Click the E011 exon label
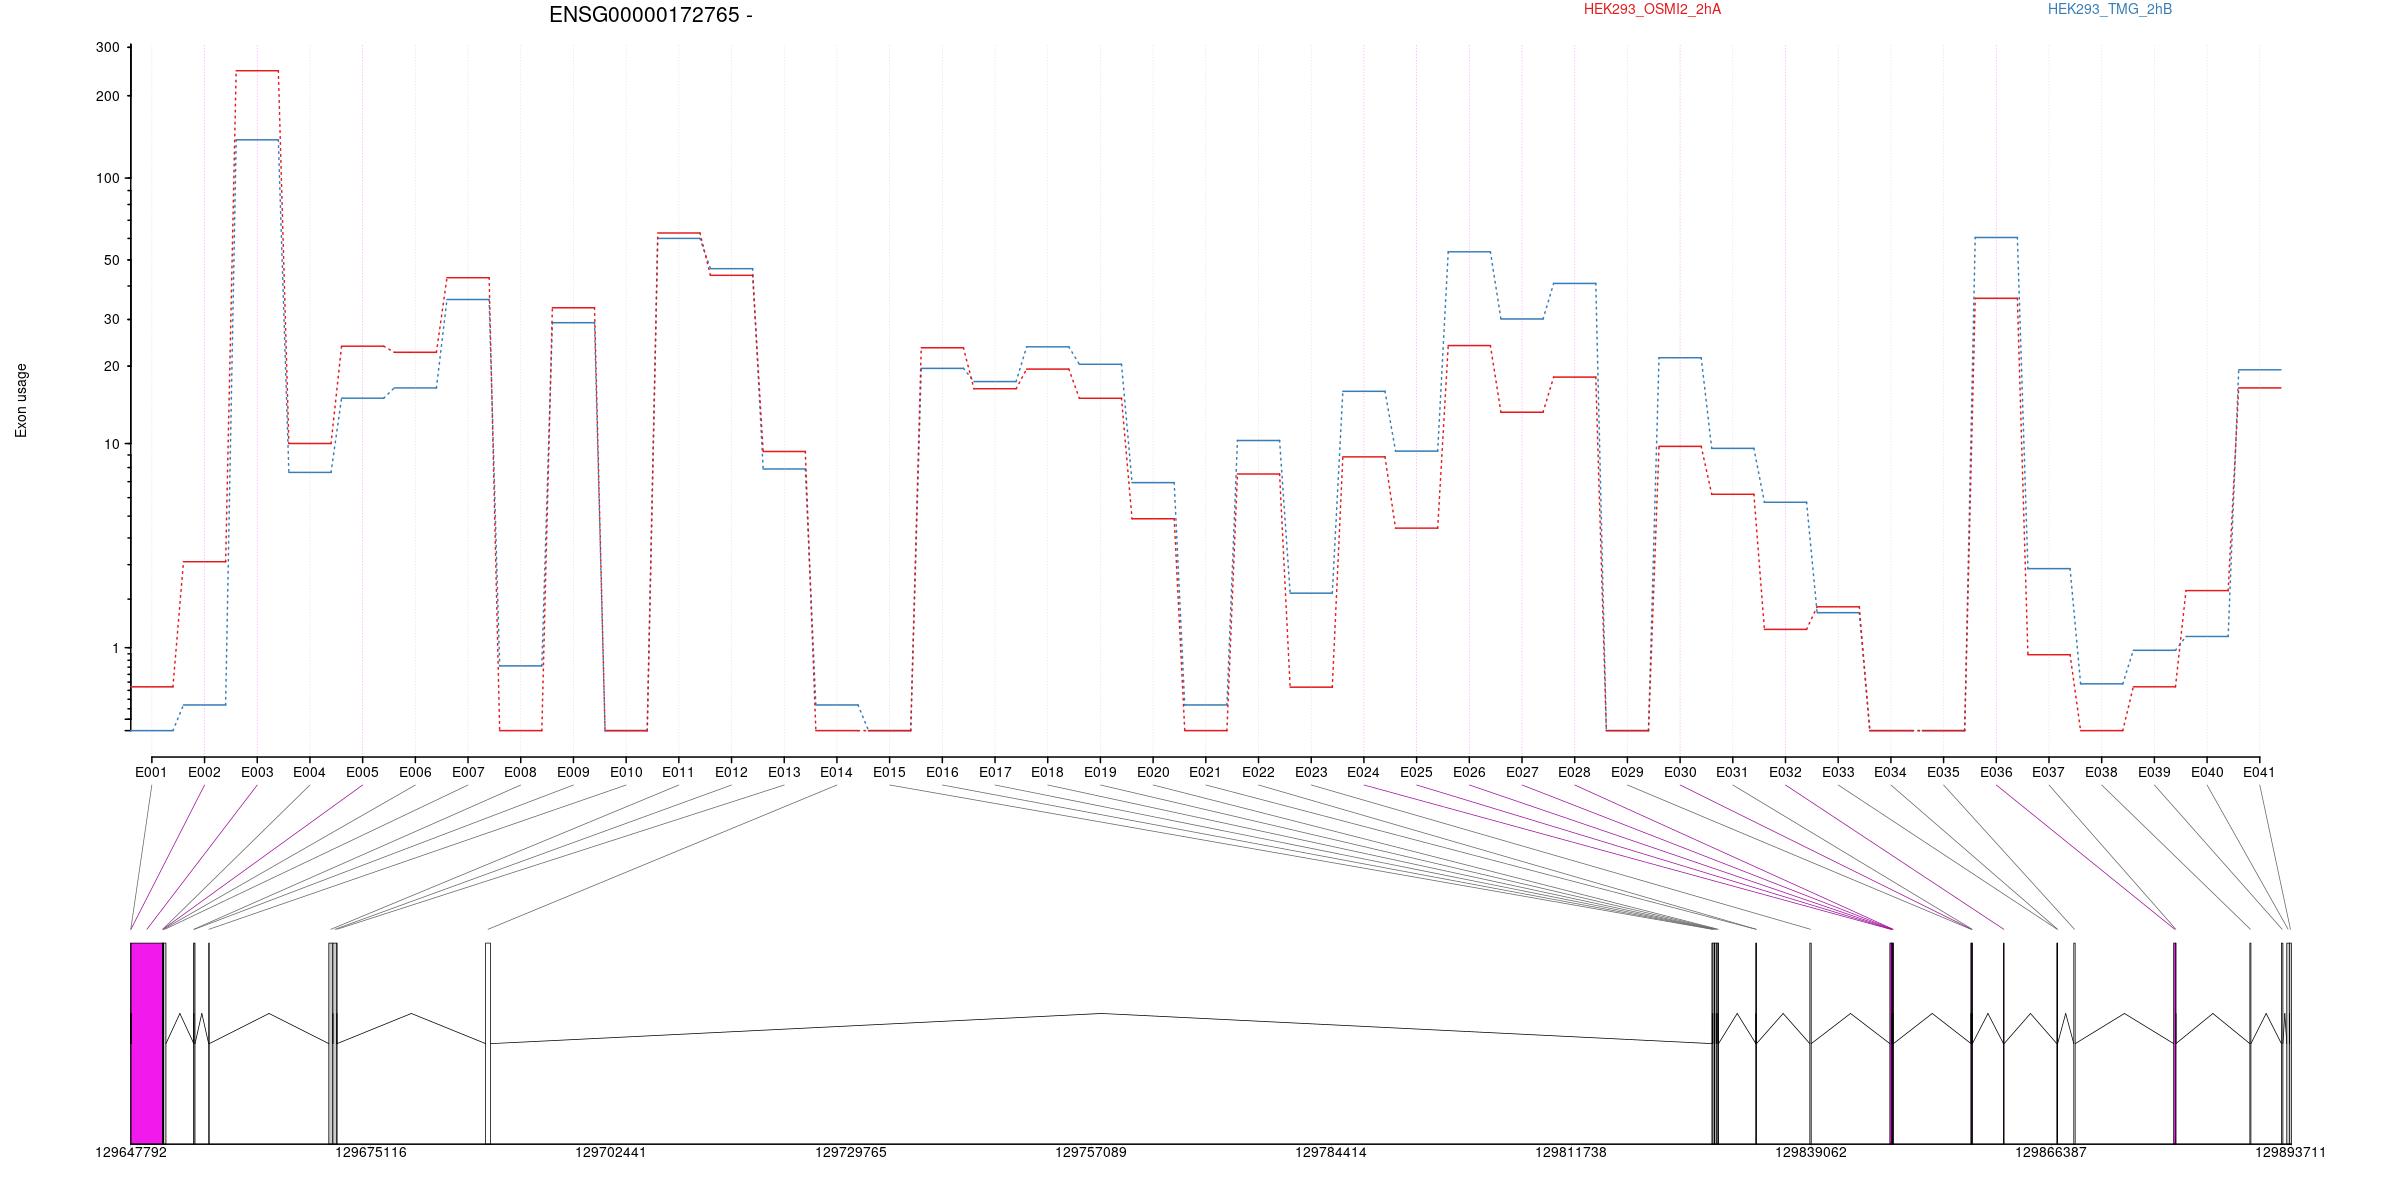Screen dimensions: 2400x1200 (678, 772)
